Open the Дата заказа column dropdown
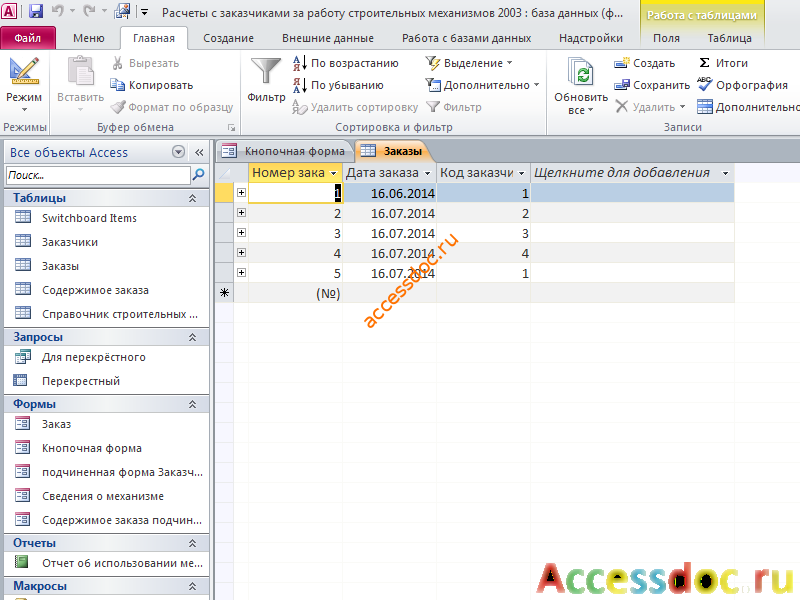Screen dimensions: 800x600 coord(428,173)
